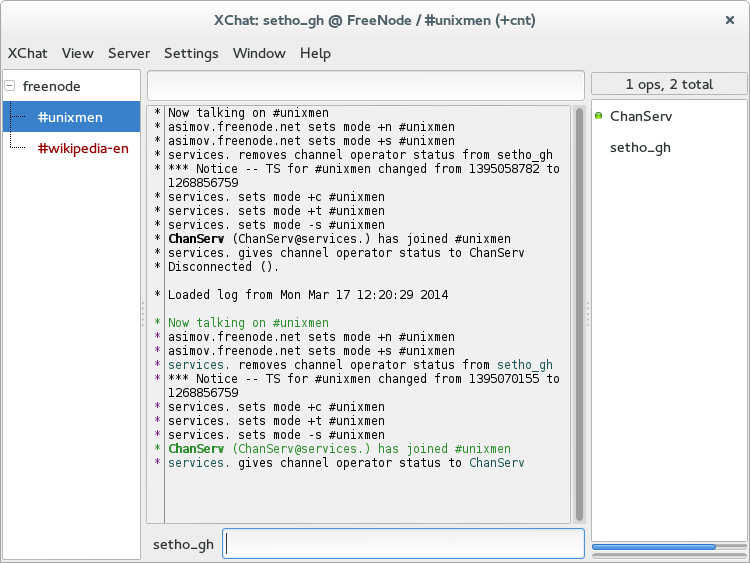Click the setho_gh nick button
Image resolution: width=750 pixels, height=563 pixels.
tap(183, 544)
